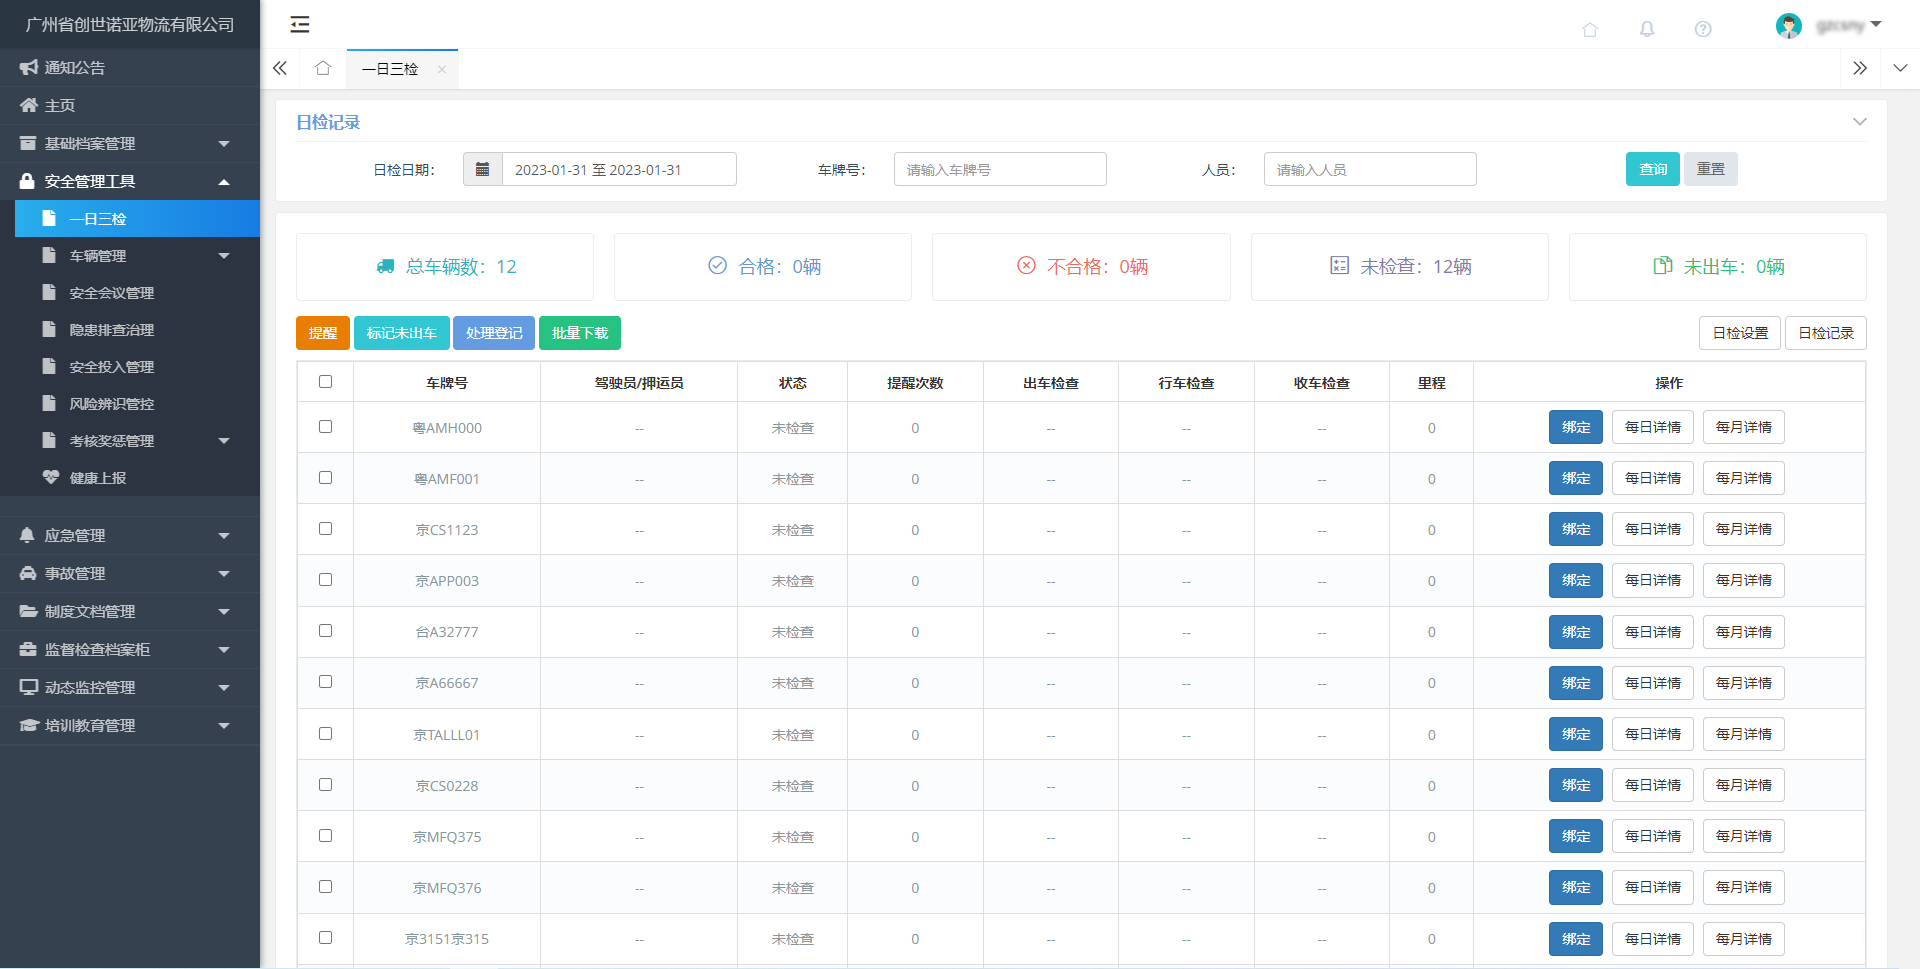Toggle the select-all checkbox in table header
The image size is (1920, 969).
click(x=325, y=382)
